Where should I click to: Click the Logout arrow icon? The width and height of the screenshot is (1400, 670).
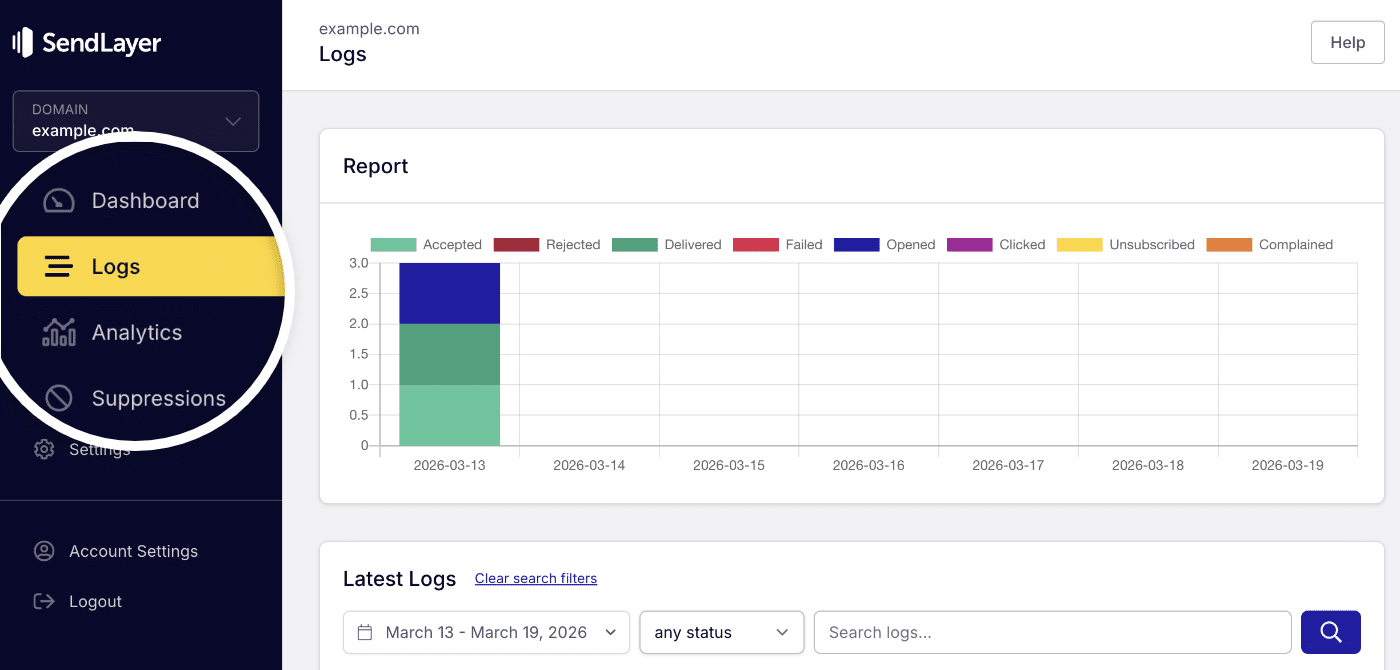(x=44, y=601)
